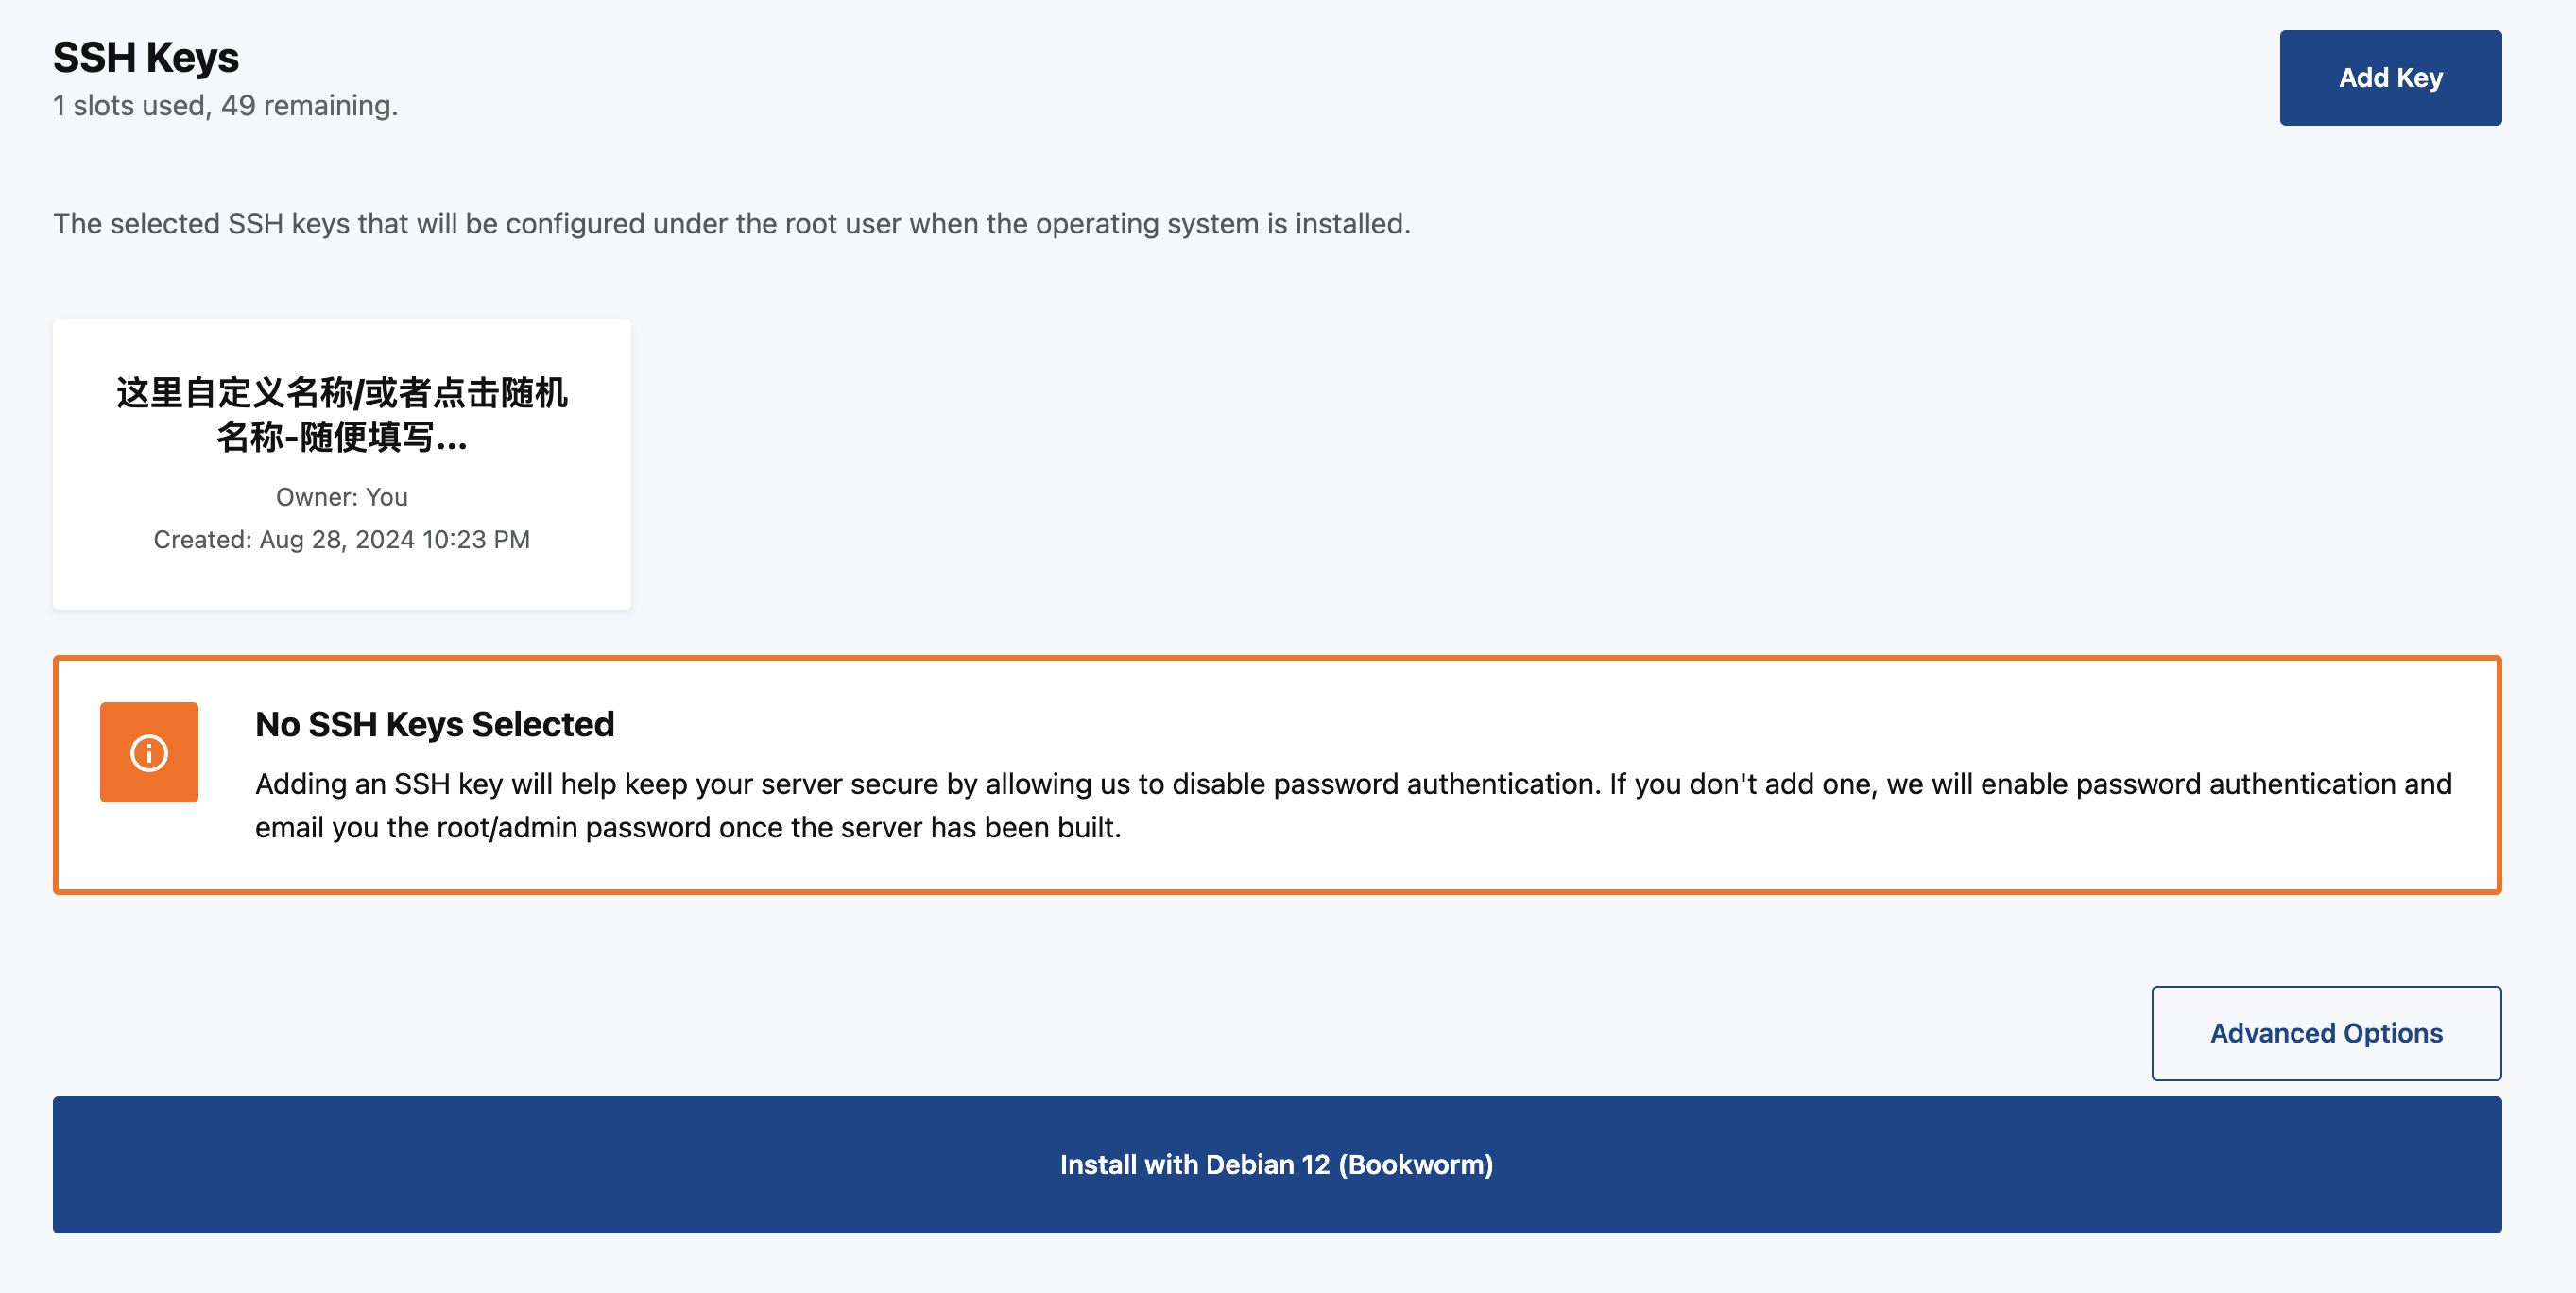The height and width of the screenshot is (1293, 2576).
Task: Click the SSH Keys heading
Action: point(146,58)
